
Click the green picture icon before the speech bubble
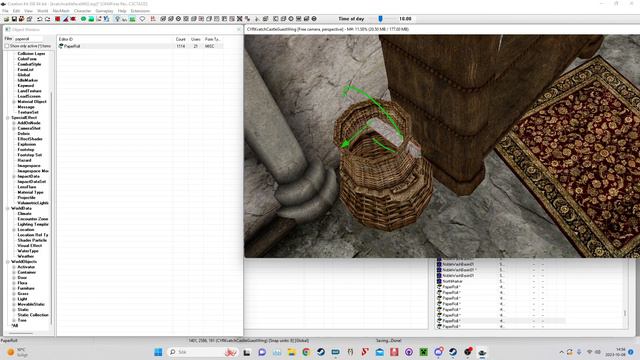click(132, 19)
